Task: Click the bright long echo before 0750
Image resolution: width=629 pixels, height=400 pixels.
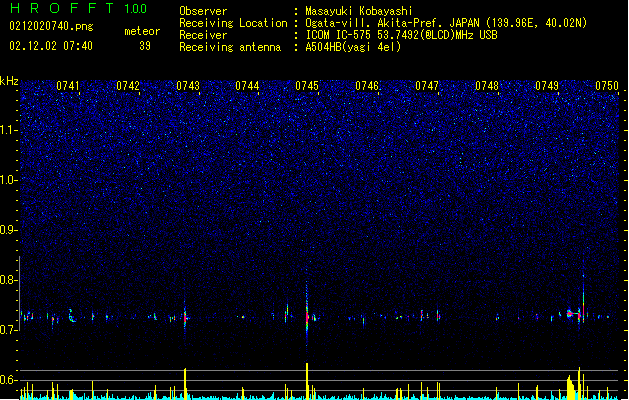Action: (x=574, y=314)
